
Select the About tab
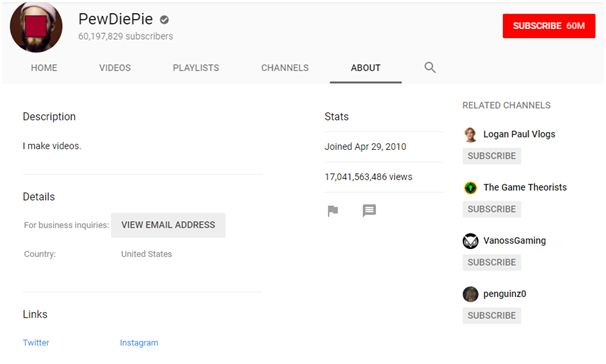coord(366,68)
